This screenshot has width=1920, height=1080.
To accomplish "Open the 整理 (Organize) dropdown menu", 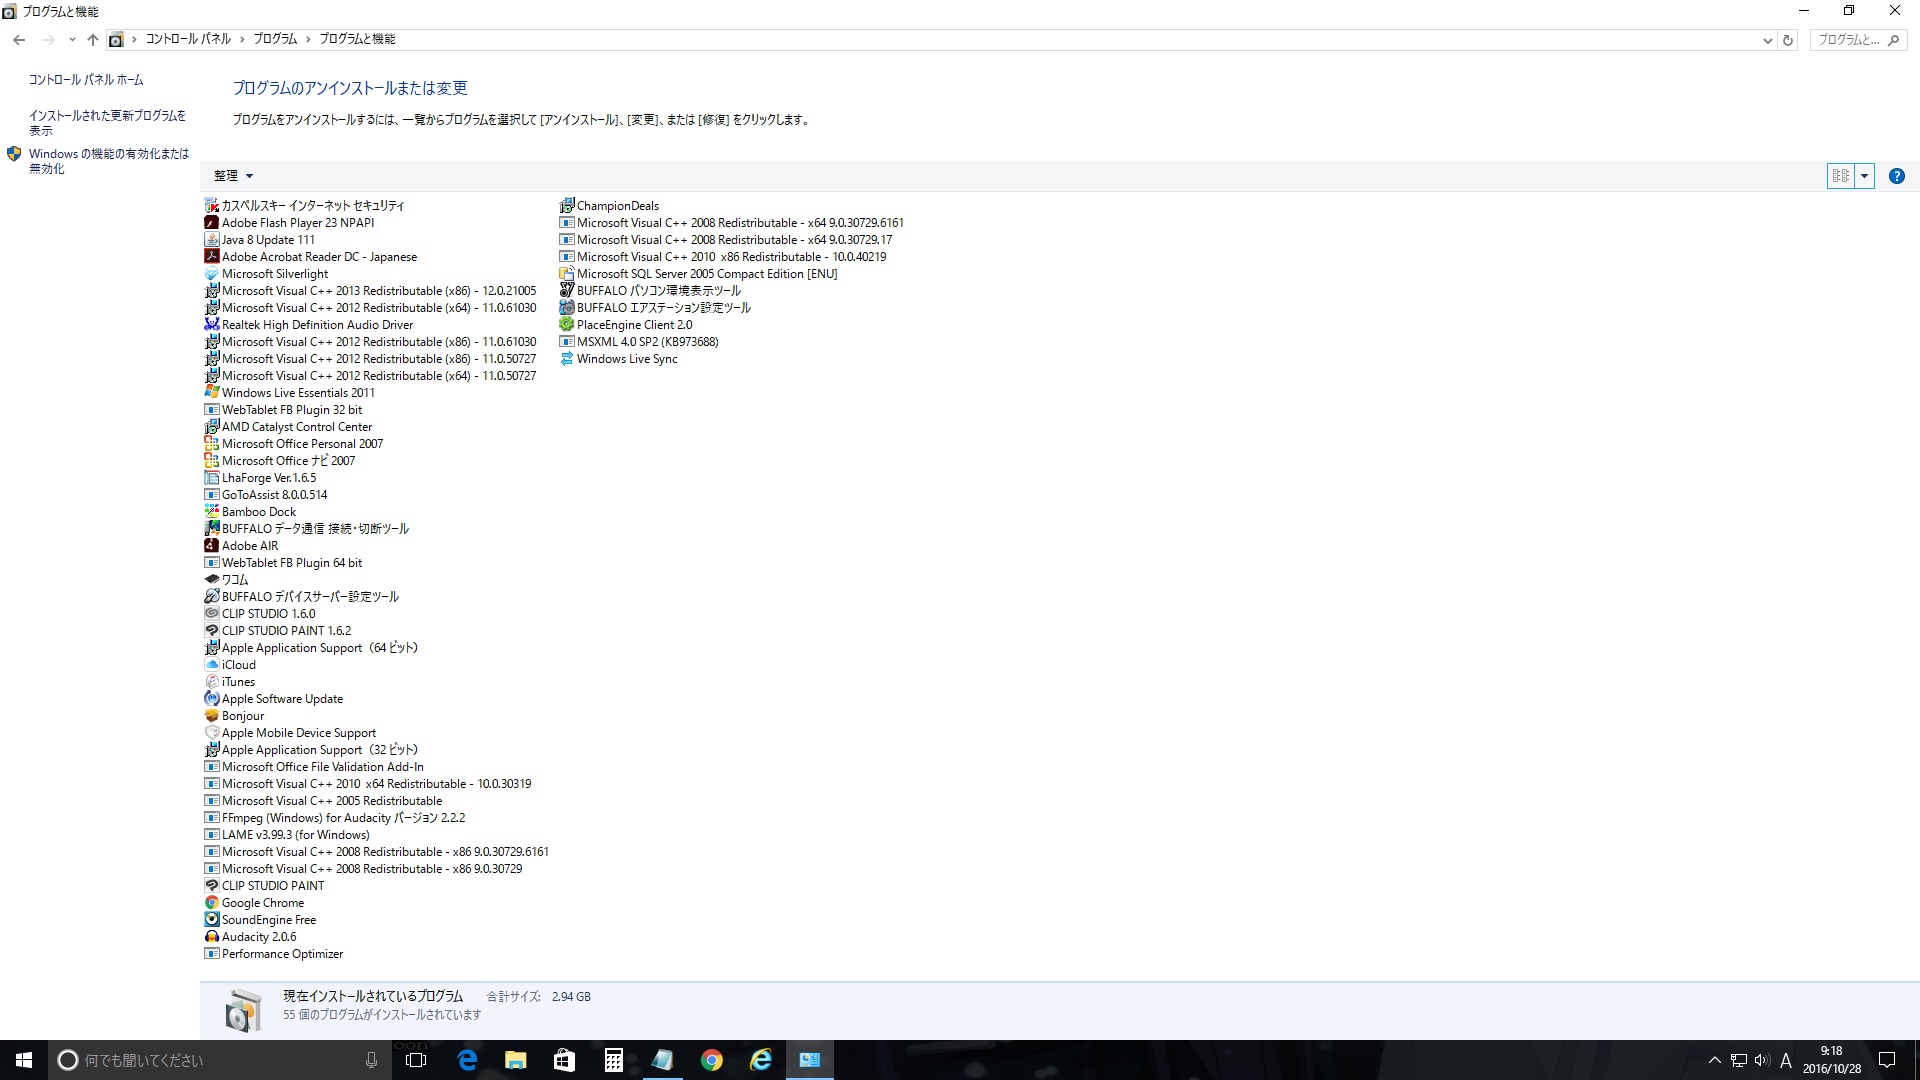I will click(233, 176).
